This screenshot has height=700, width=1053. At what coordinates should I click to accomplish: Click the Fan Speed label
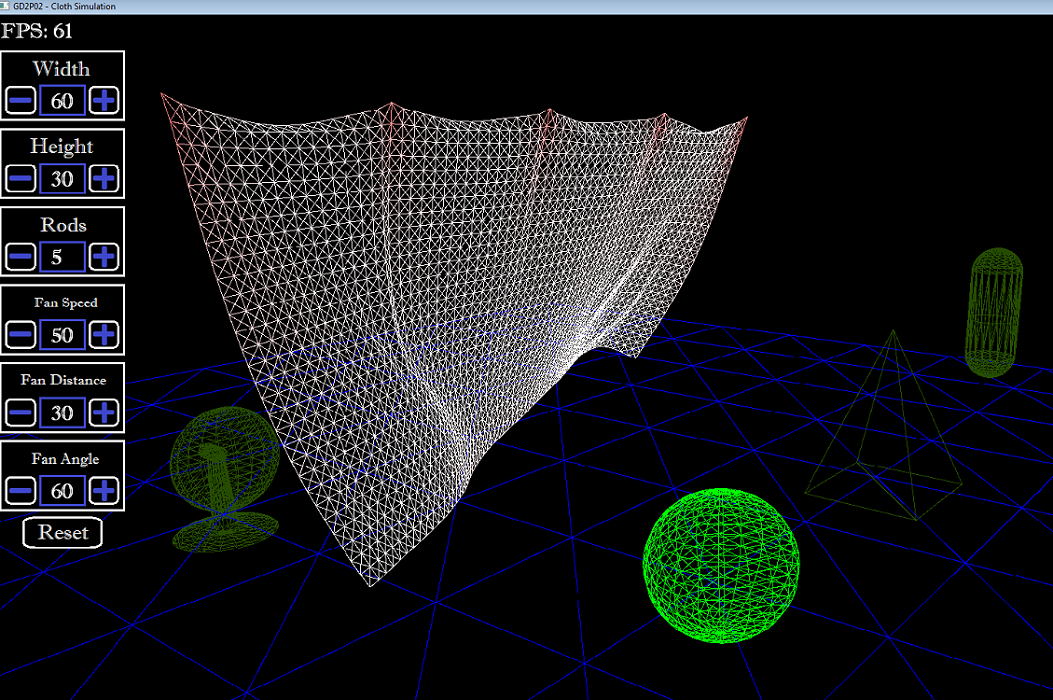coord(66,303)
